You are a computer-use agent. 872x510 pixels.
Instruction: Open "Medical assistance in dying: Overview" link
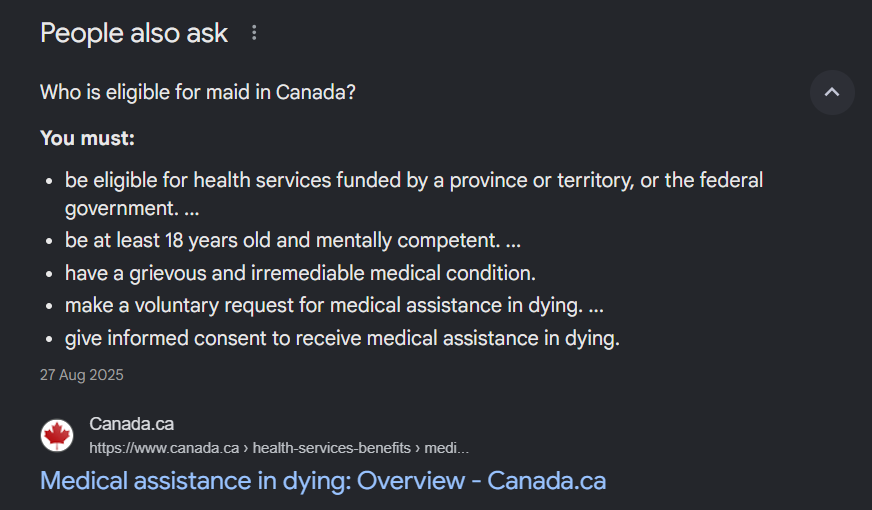click(x=322, y=480)
